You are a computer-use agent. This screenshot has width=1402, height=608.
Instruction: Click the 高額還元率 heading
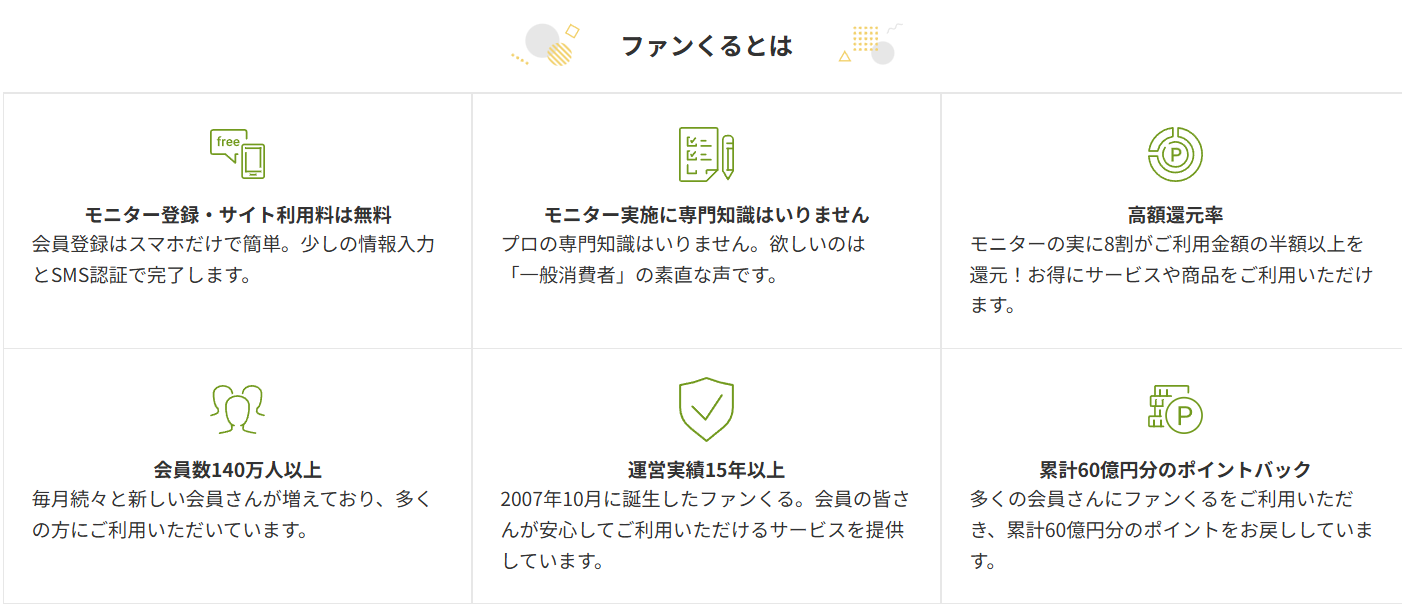click(1175, 215)
